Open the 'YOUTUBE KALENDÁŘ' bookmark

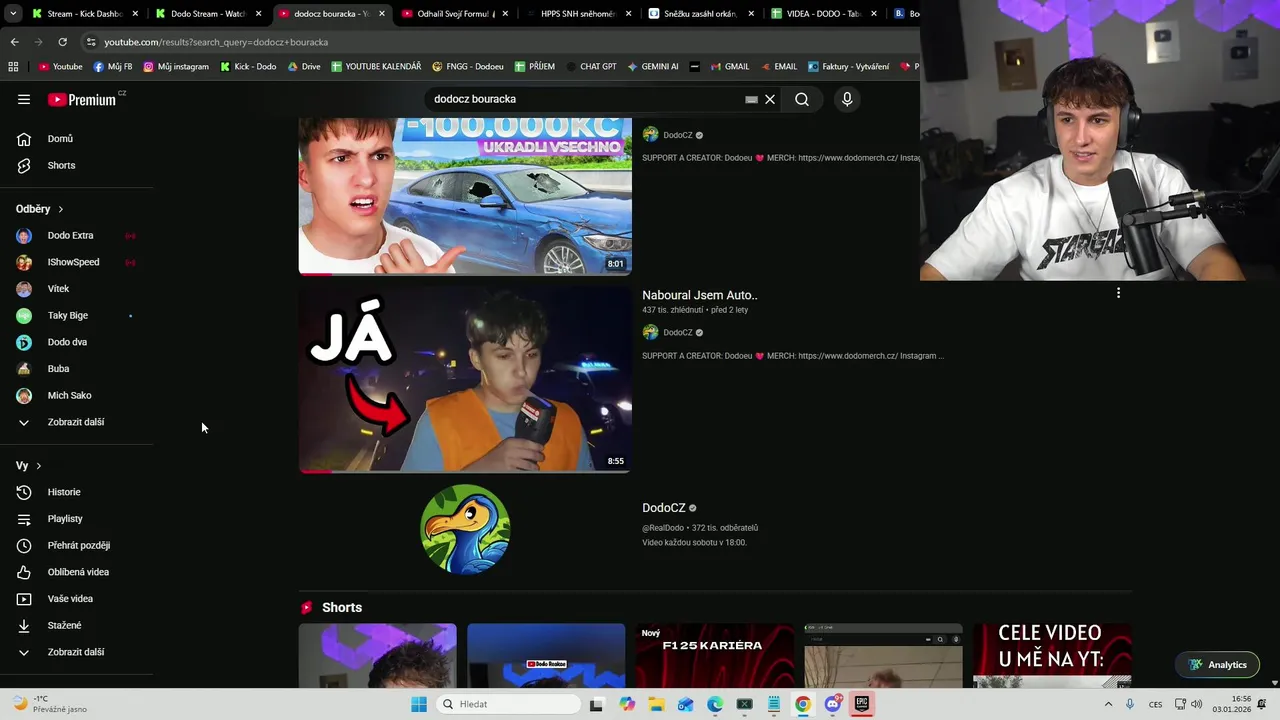point(376,67)
